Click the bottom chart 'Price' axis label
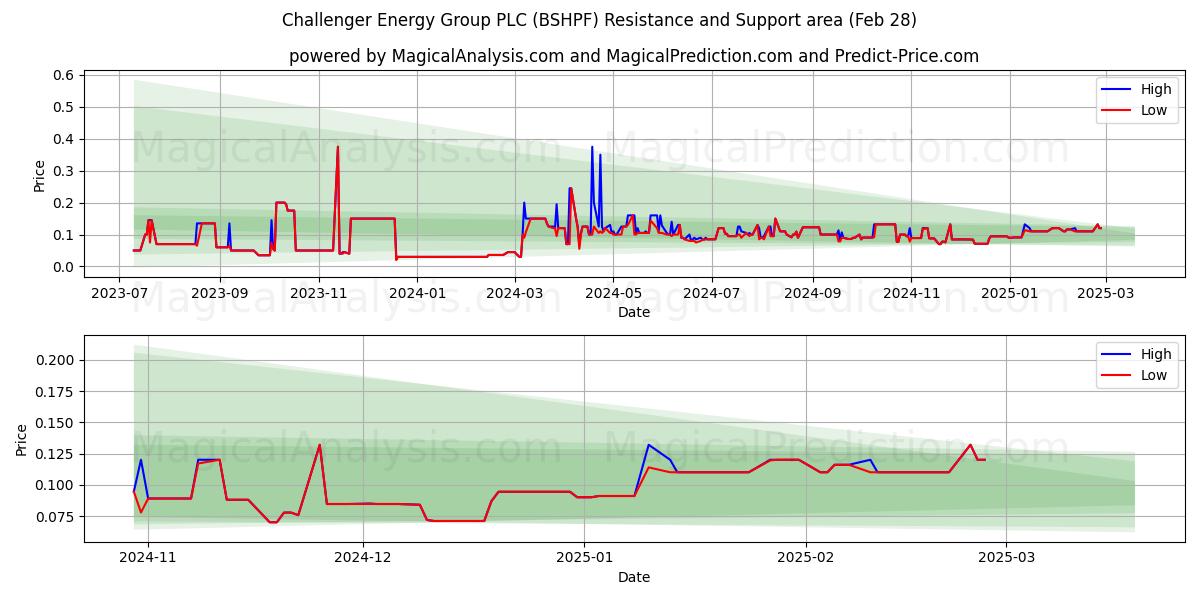The image size is (1200, 600). pos(22,439)
